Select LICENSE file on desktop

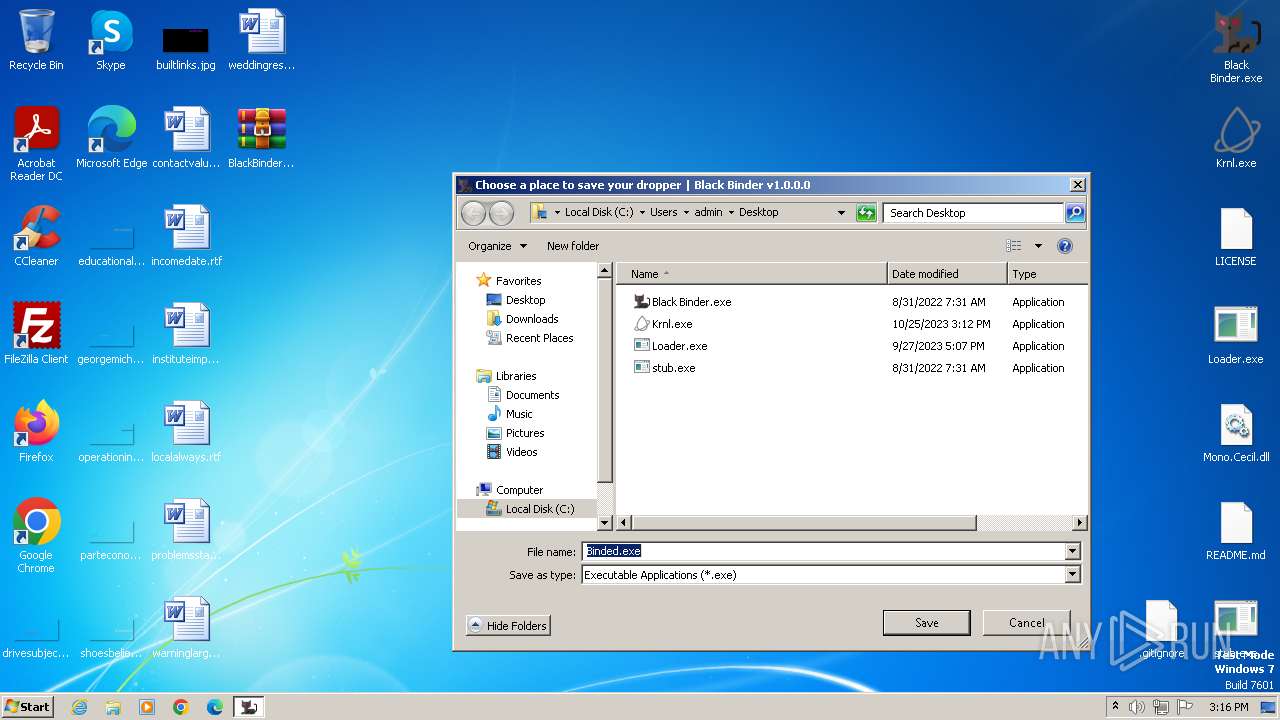coord(1236,237)
